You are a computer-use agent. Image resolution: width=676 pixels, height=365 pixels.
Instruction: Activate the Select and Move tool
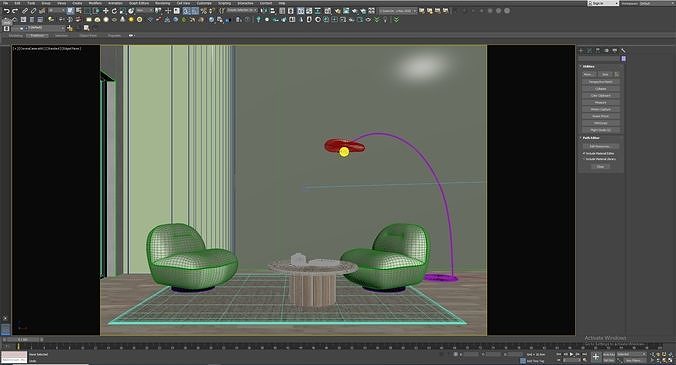click(106, 11)
